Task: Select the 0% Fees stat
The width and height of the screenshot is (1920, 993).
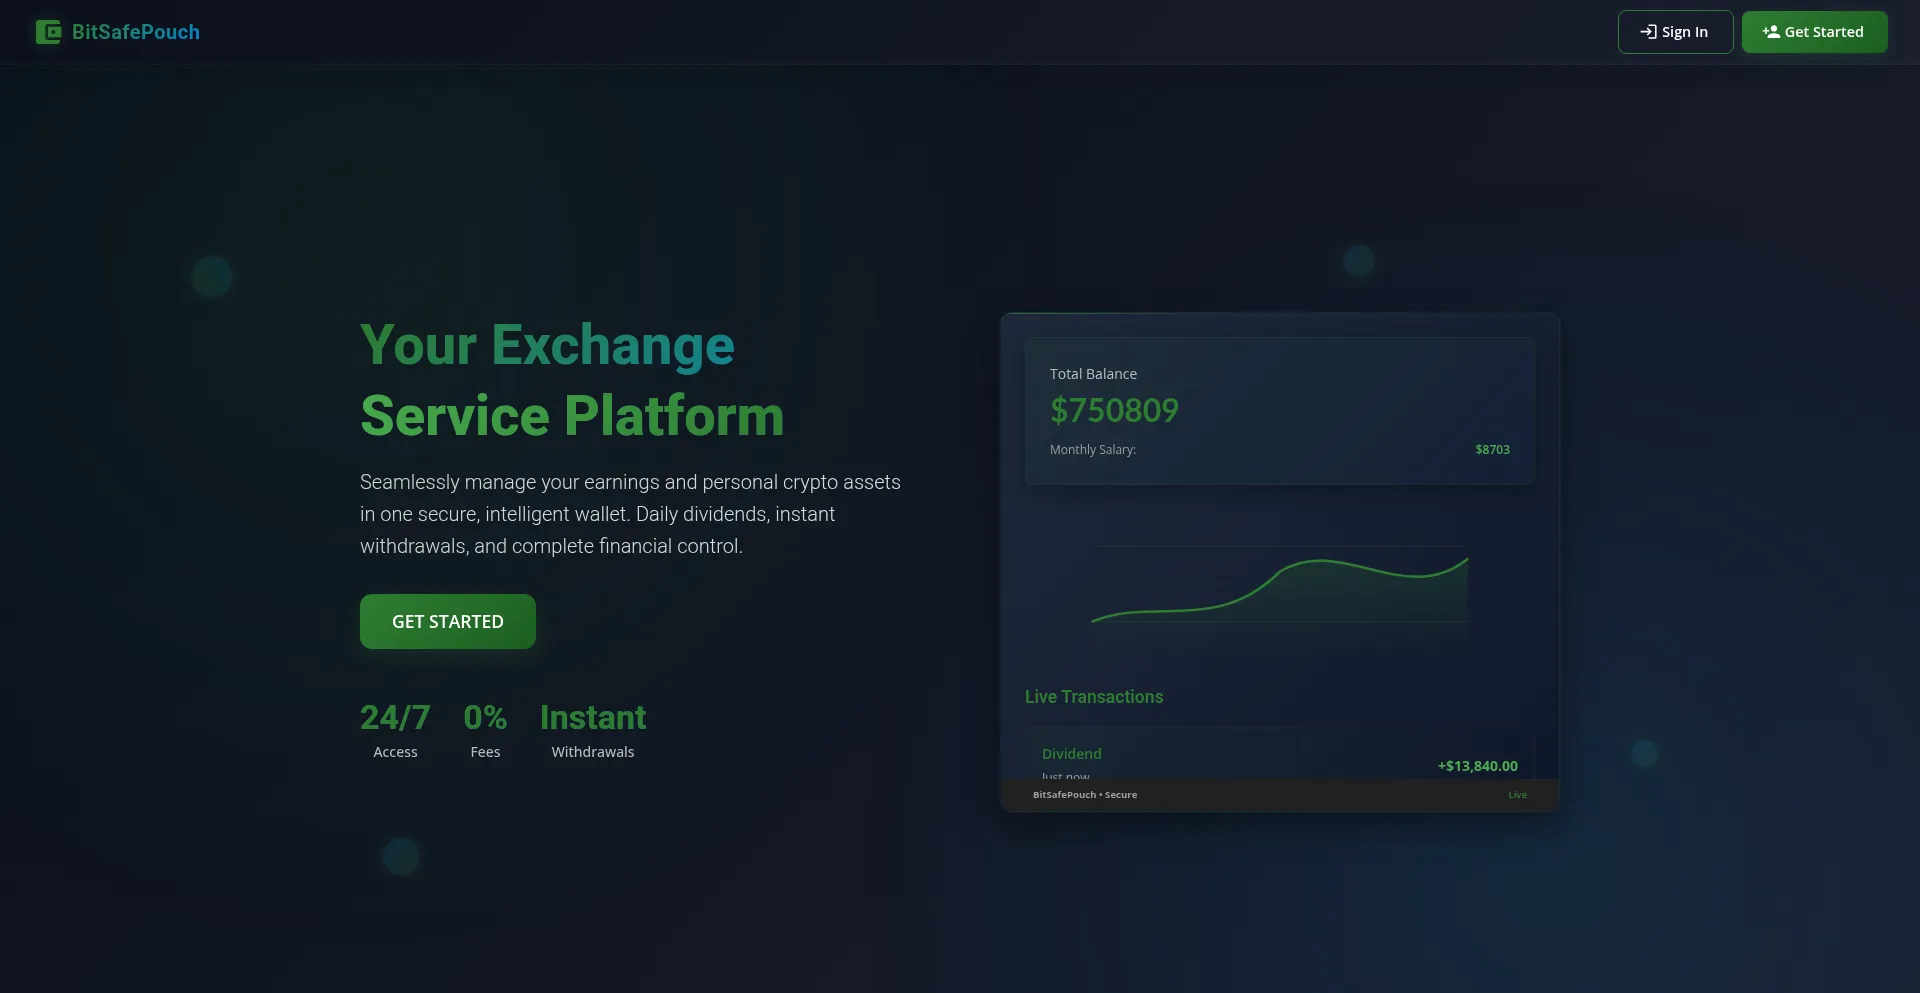Action: [x=485, y=731]
